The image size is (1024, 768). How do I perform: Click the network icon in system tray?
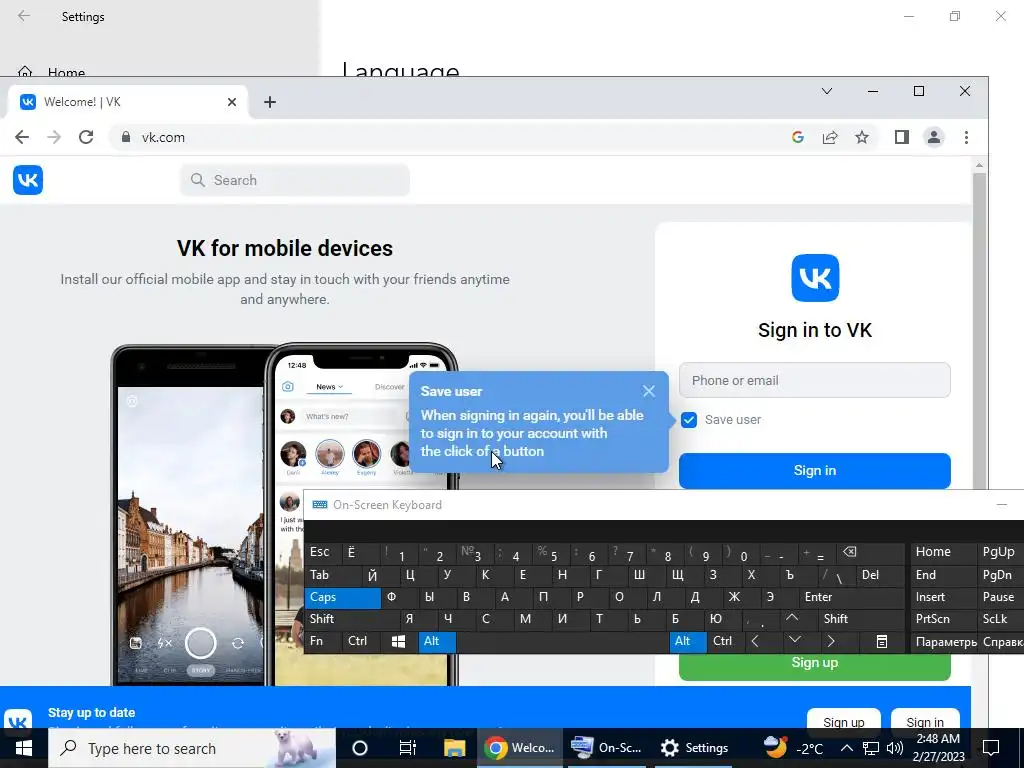871,748
